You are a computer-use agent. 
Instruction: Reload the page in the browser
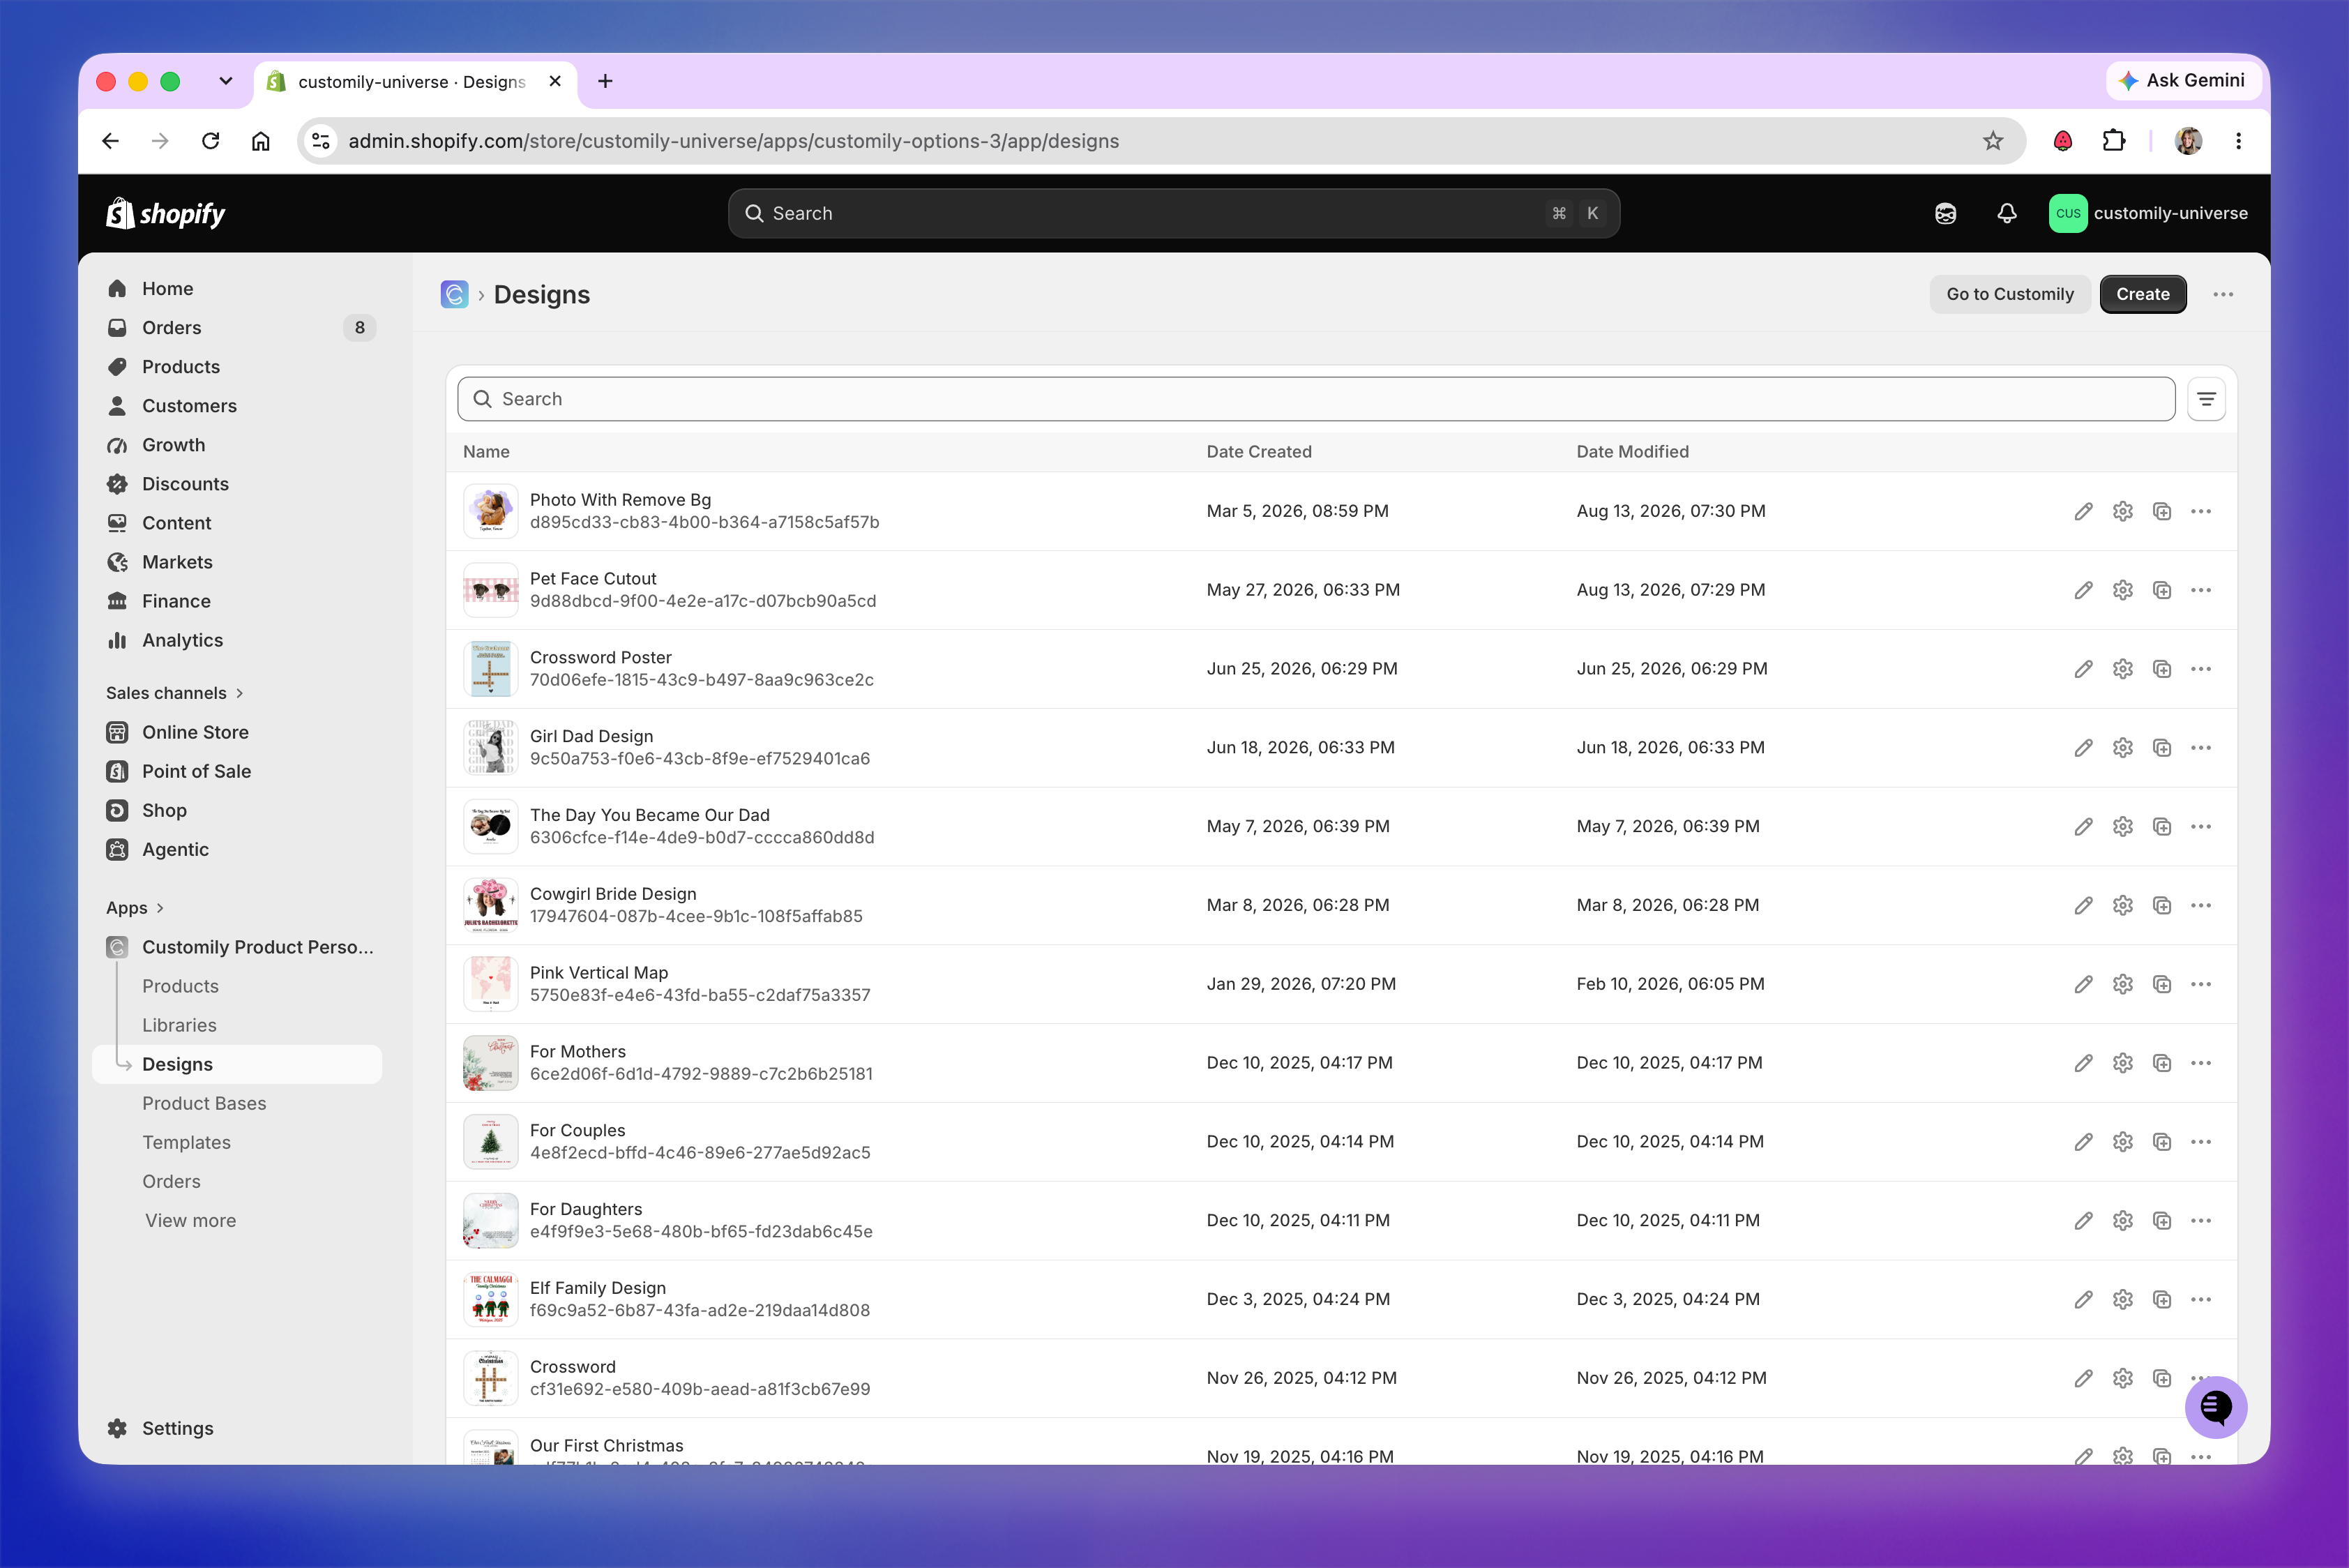(210, 141)
